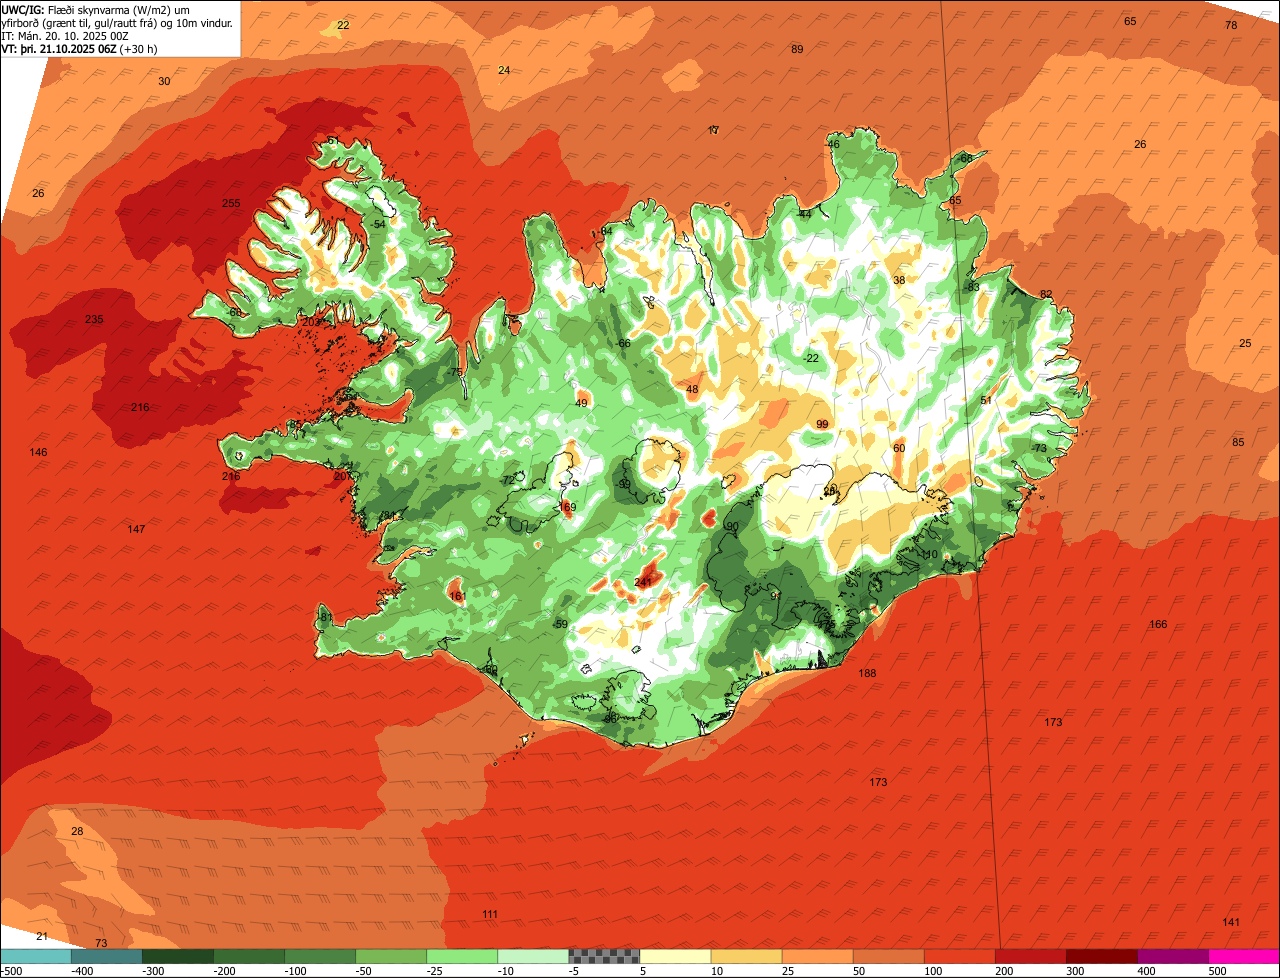Screen dimensions: 1280x978
Task: Click the '99' value in the central highlands
Action: (x=822, y=424)
